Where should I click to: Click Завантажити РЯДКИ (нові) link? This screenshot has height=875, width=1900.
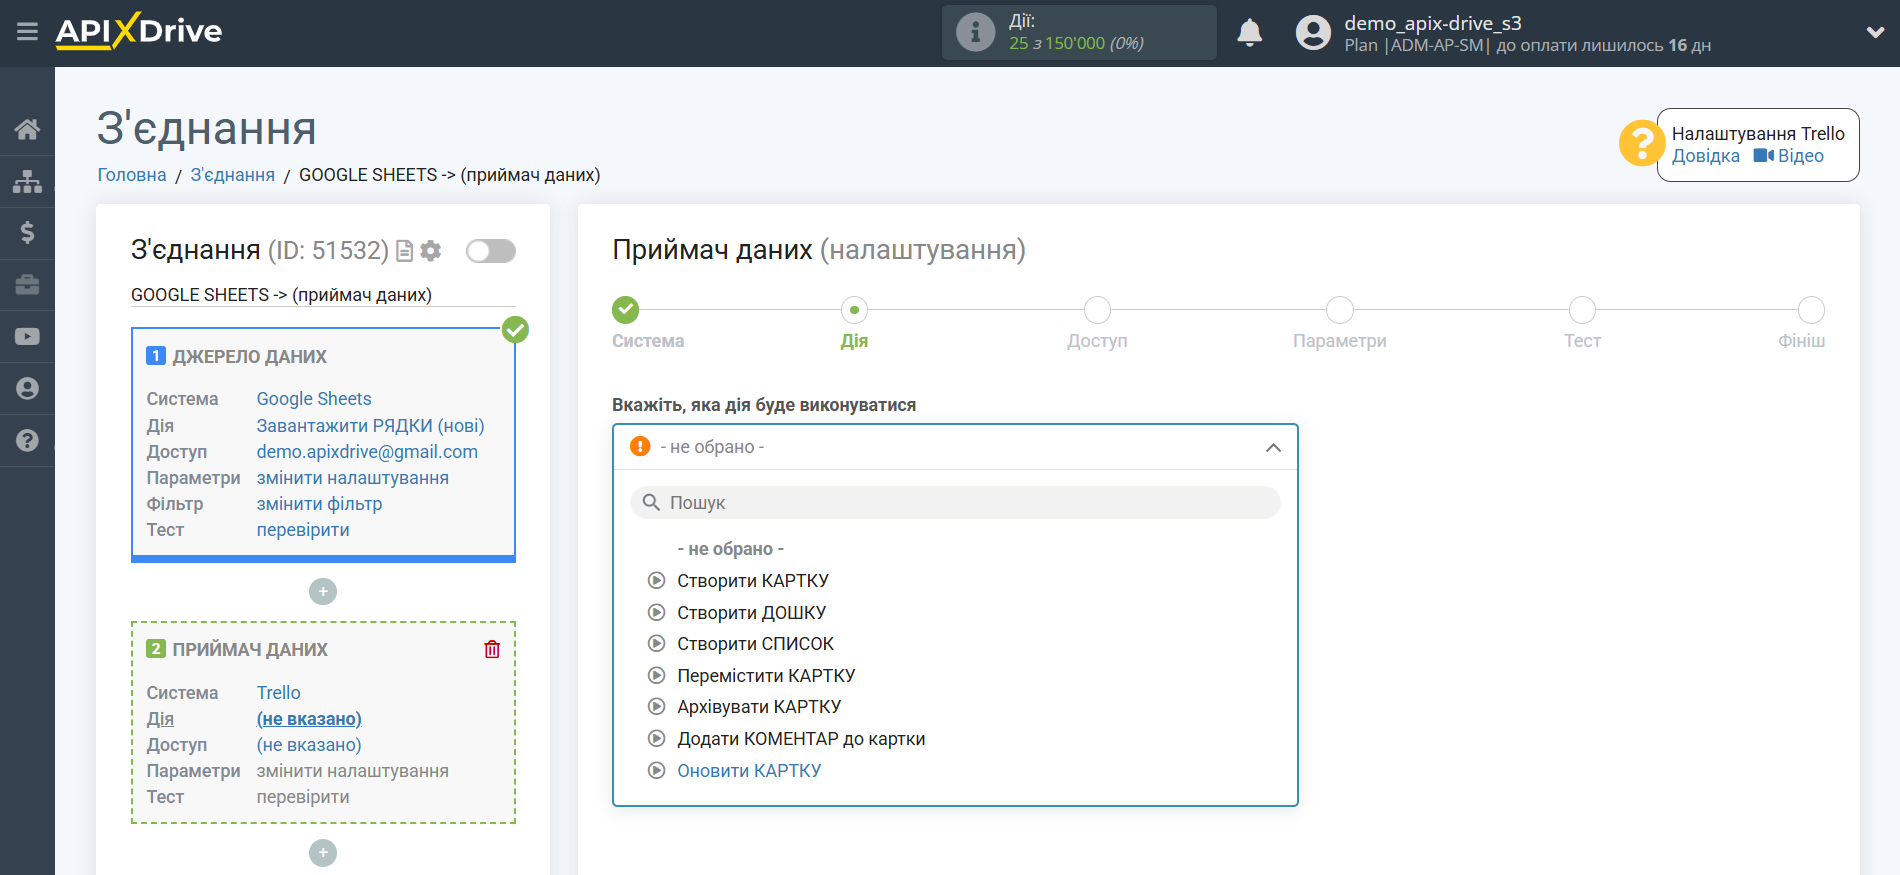point(370,426)
